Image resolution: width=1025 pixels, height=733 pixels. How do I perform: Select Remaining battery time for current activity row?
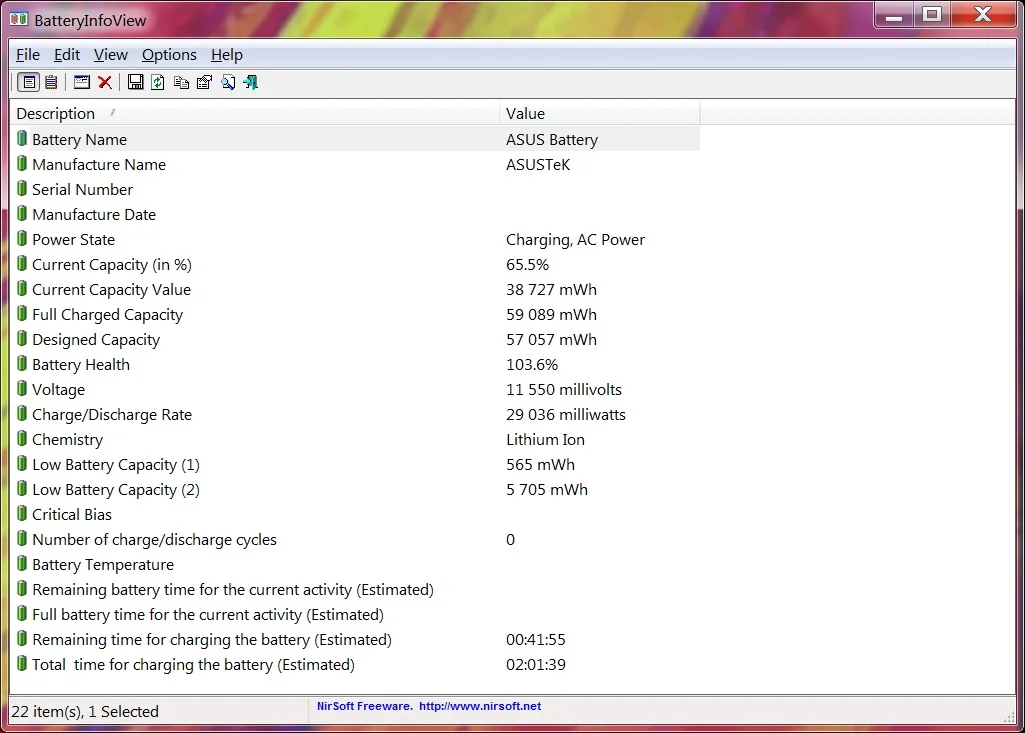(x=356, y=590)
